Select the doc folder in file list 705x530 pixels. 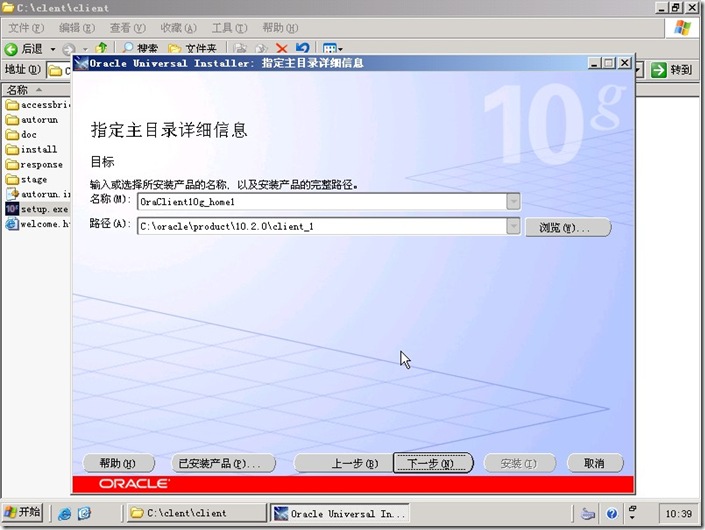(21, 135)
